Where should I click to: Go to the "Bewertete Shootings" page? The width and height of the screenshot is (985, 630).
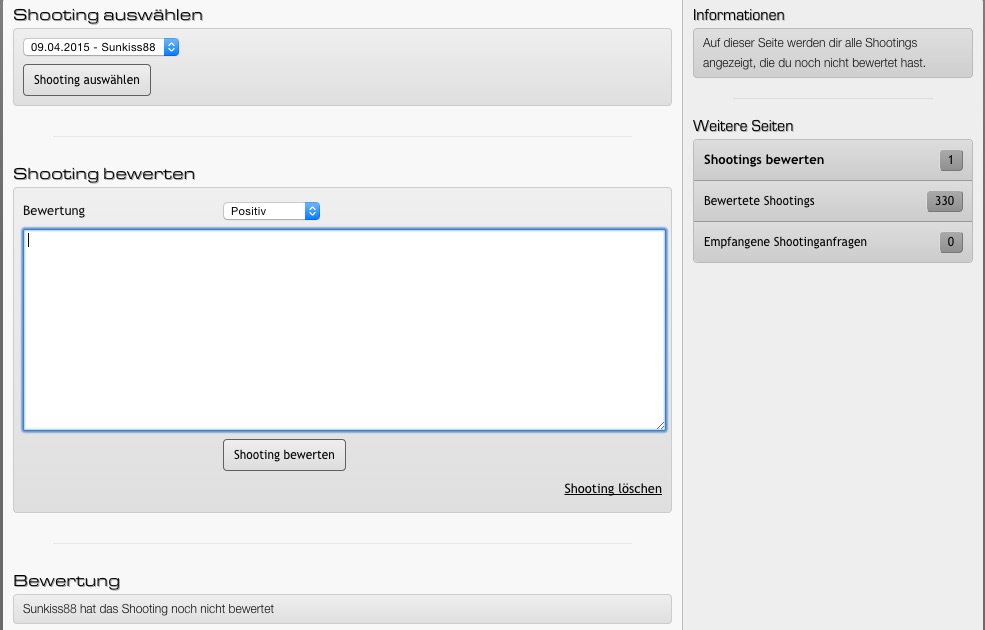759,201
